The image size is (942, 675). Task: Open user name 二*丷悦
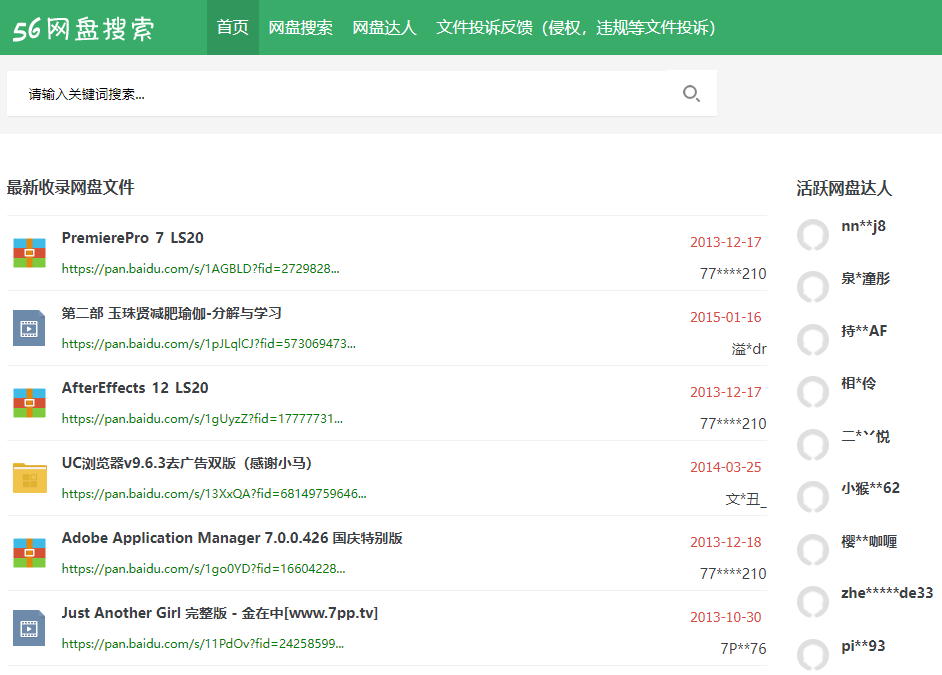click(866, 436)
